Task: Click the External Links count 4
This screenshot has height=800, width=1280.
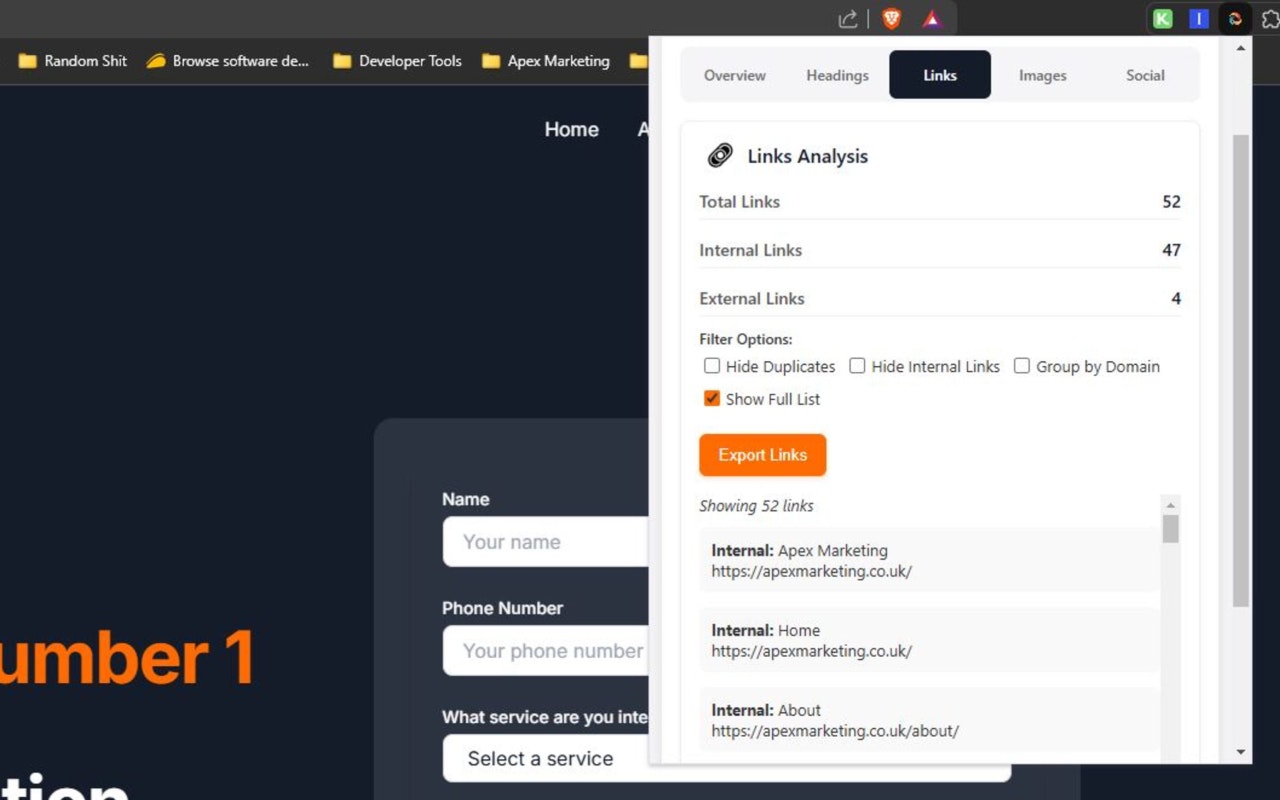Action: [1176, 298]
